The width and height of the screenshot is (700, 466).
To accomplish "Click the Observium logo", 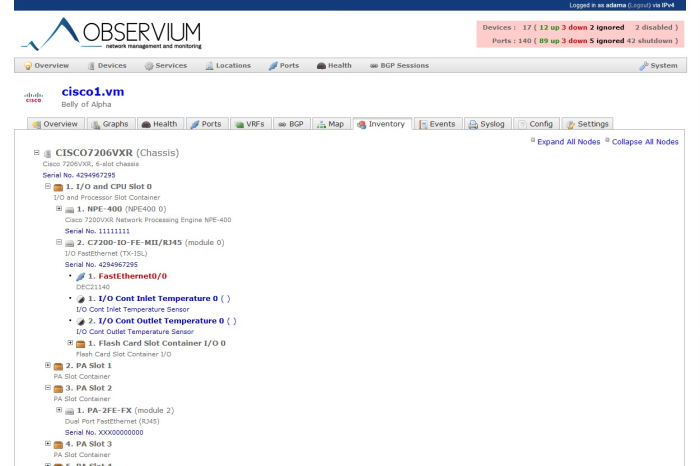I will (x=111, y=34).
